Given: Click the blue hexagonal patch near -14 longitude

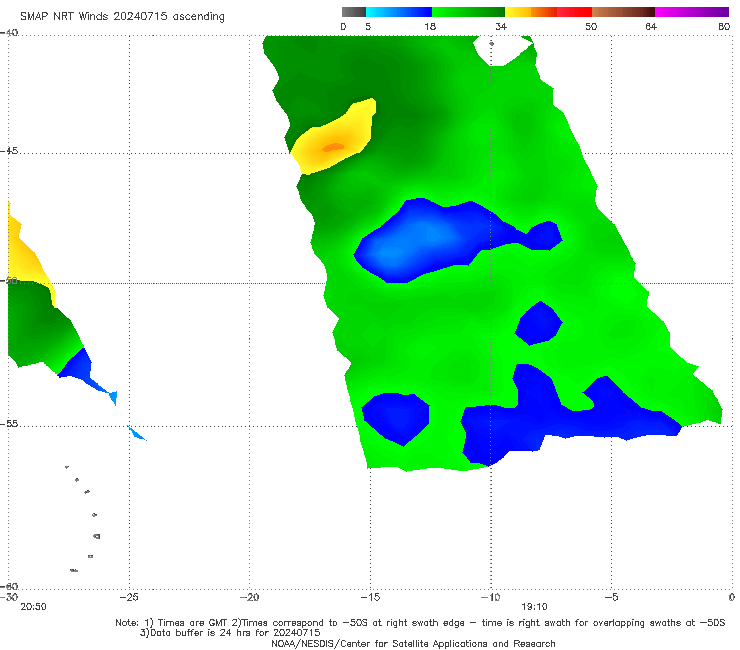Looking at the screenshot, I should tap(396, 419).
